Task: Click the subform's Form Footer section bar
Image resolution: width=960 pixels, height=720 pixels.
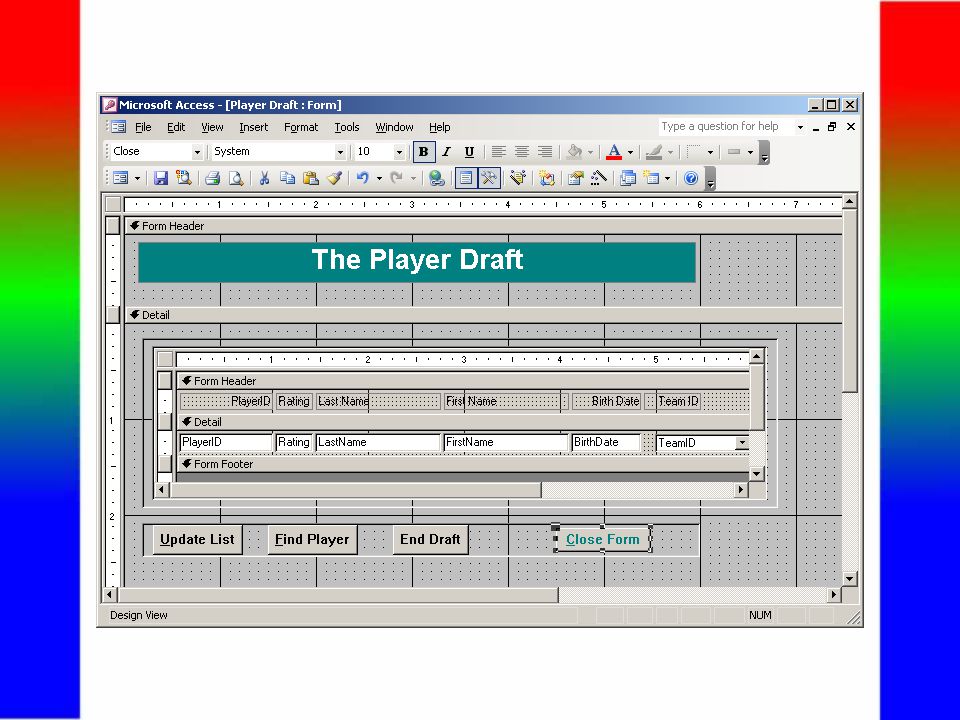Action: 463,464
